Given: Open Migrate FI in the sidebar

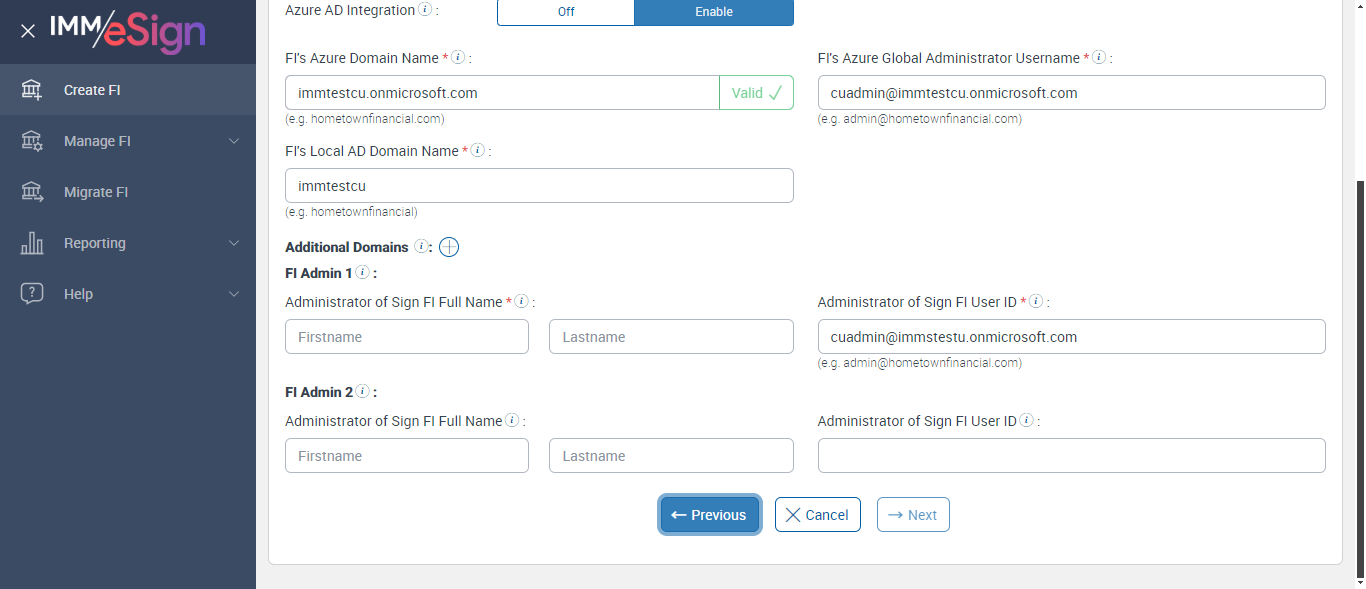Looking at the screenshot, I should click(128, 192).
